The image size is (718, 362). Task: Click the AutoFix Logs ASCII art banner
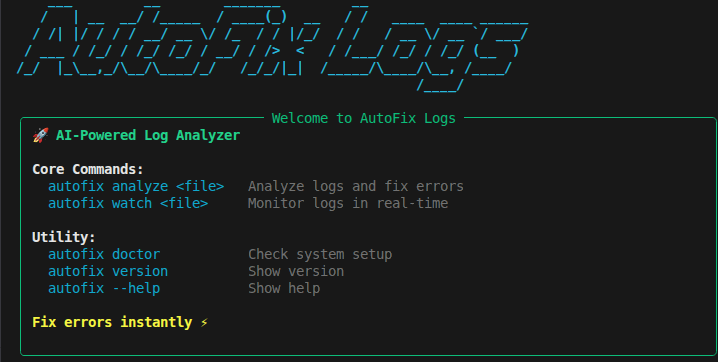272,48
